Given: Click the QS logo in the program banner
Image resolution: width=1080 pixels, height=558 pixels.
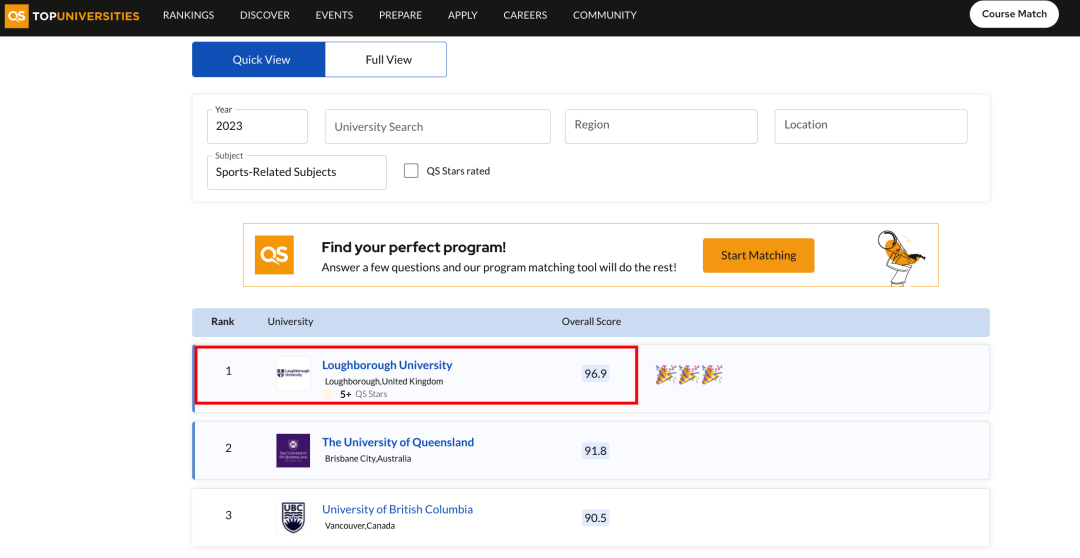Looking at the screenshot, I should 274,255.
